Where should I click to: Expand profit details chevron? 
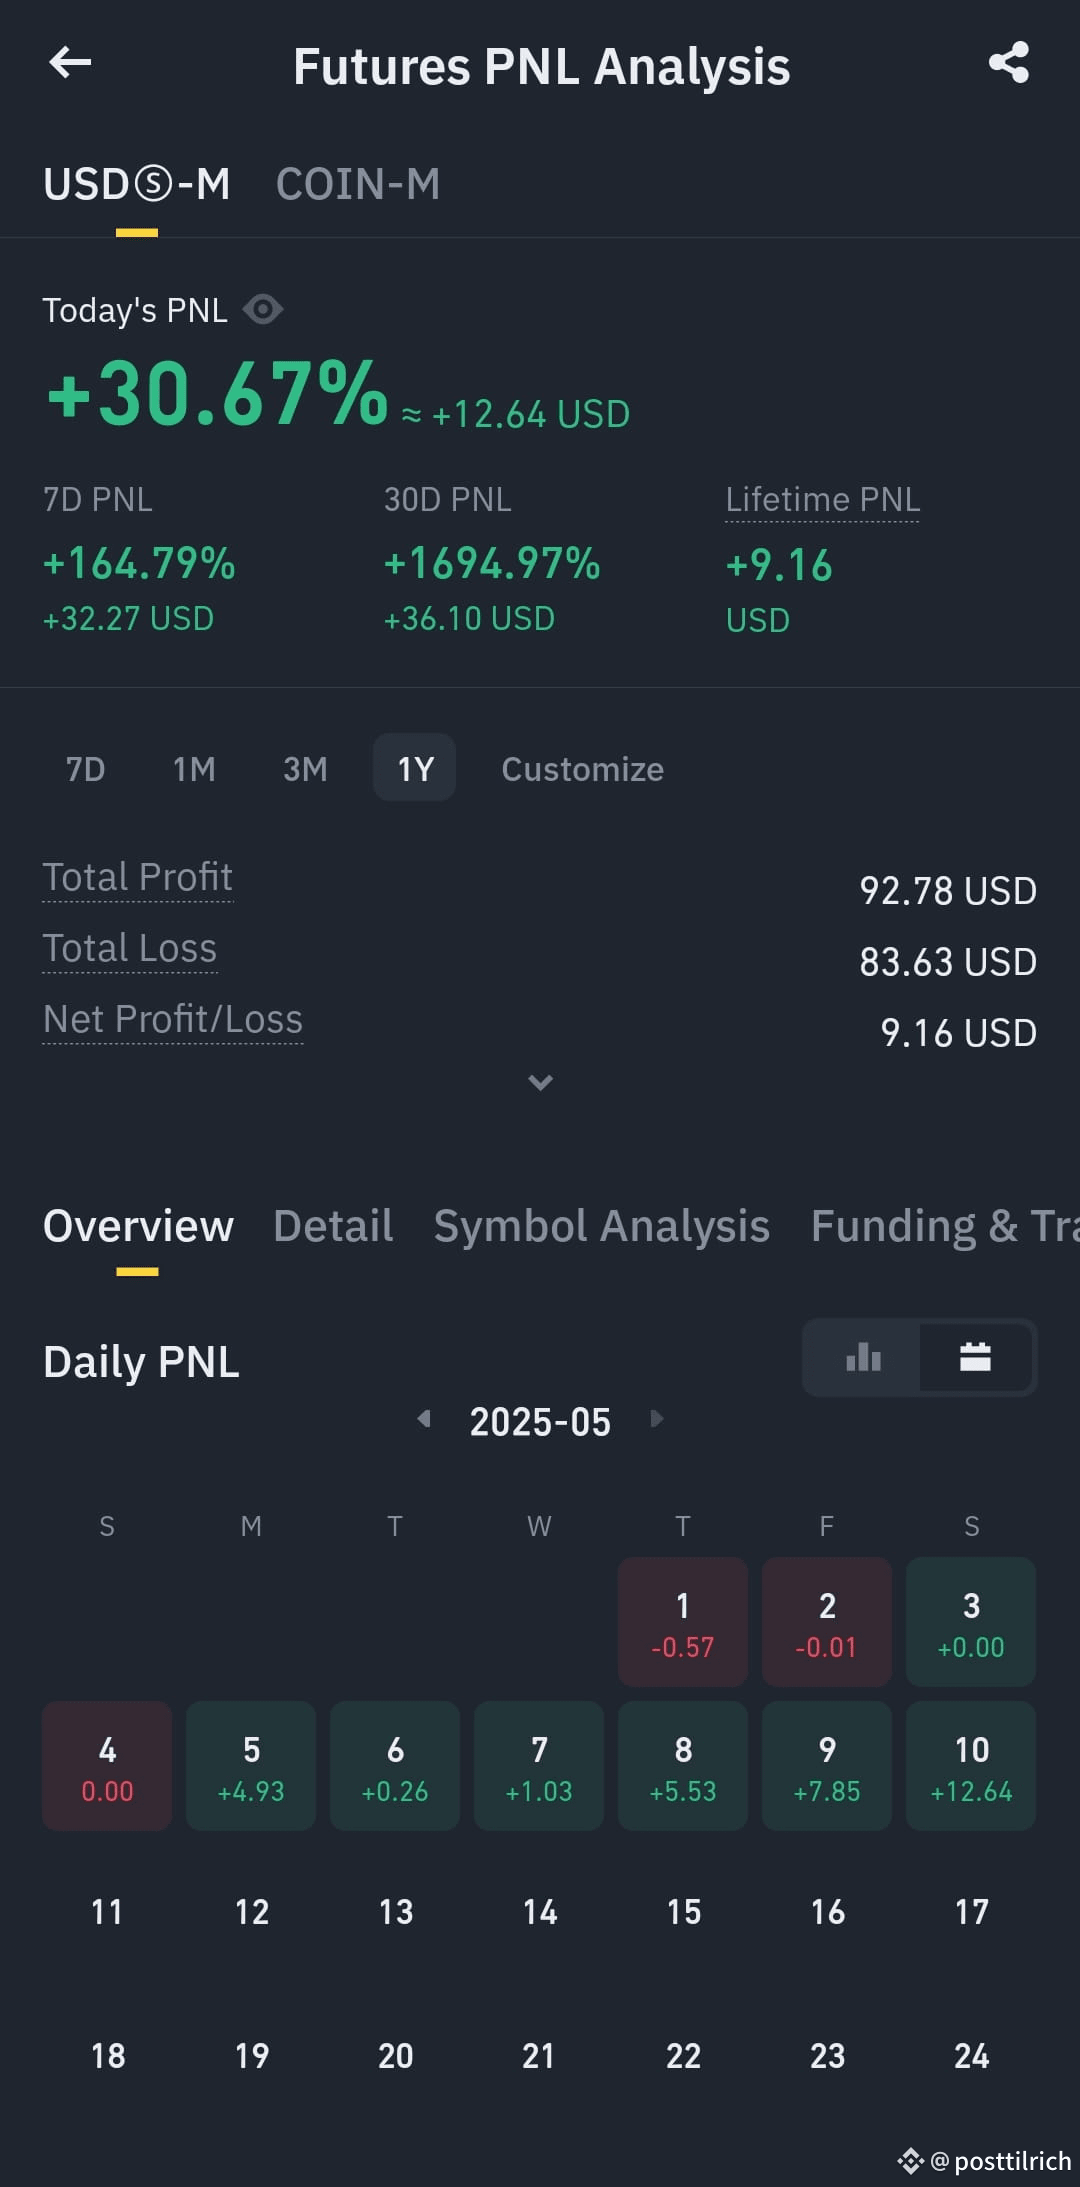pyautogui.click(x=540, y=1082)
